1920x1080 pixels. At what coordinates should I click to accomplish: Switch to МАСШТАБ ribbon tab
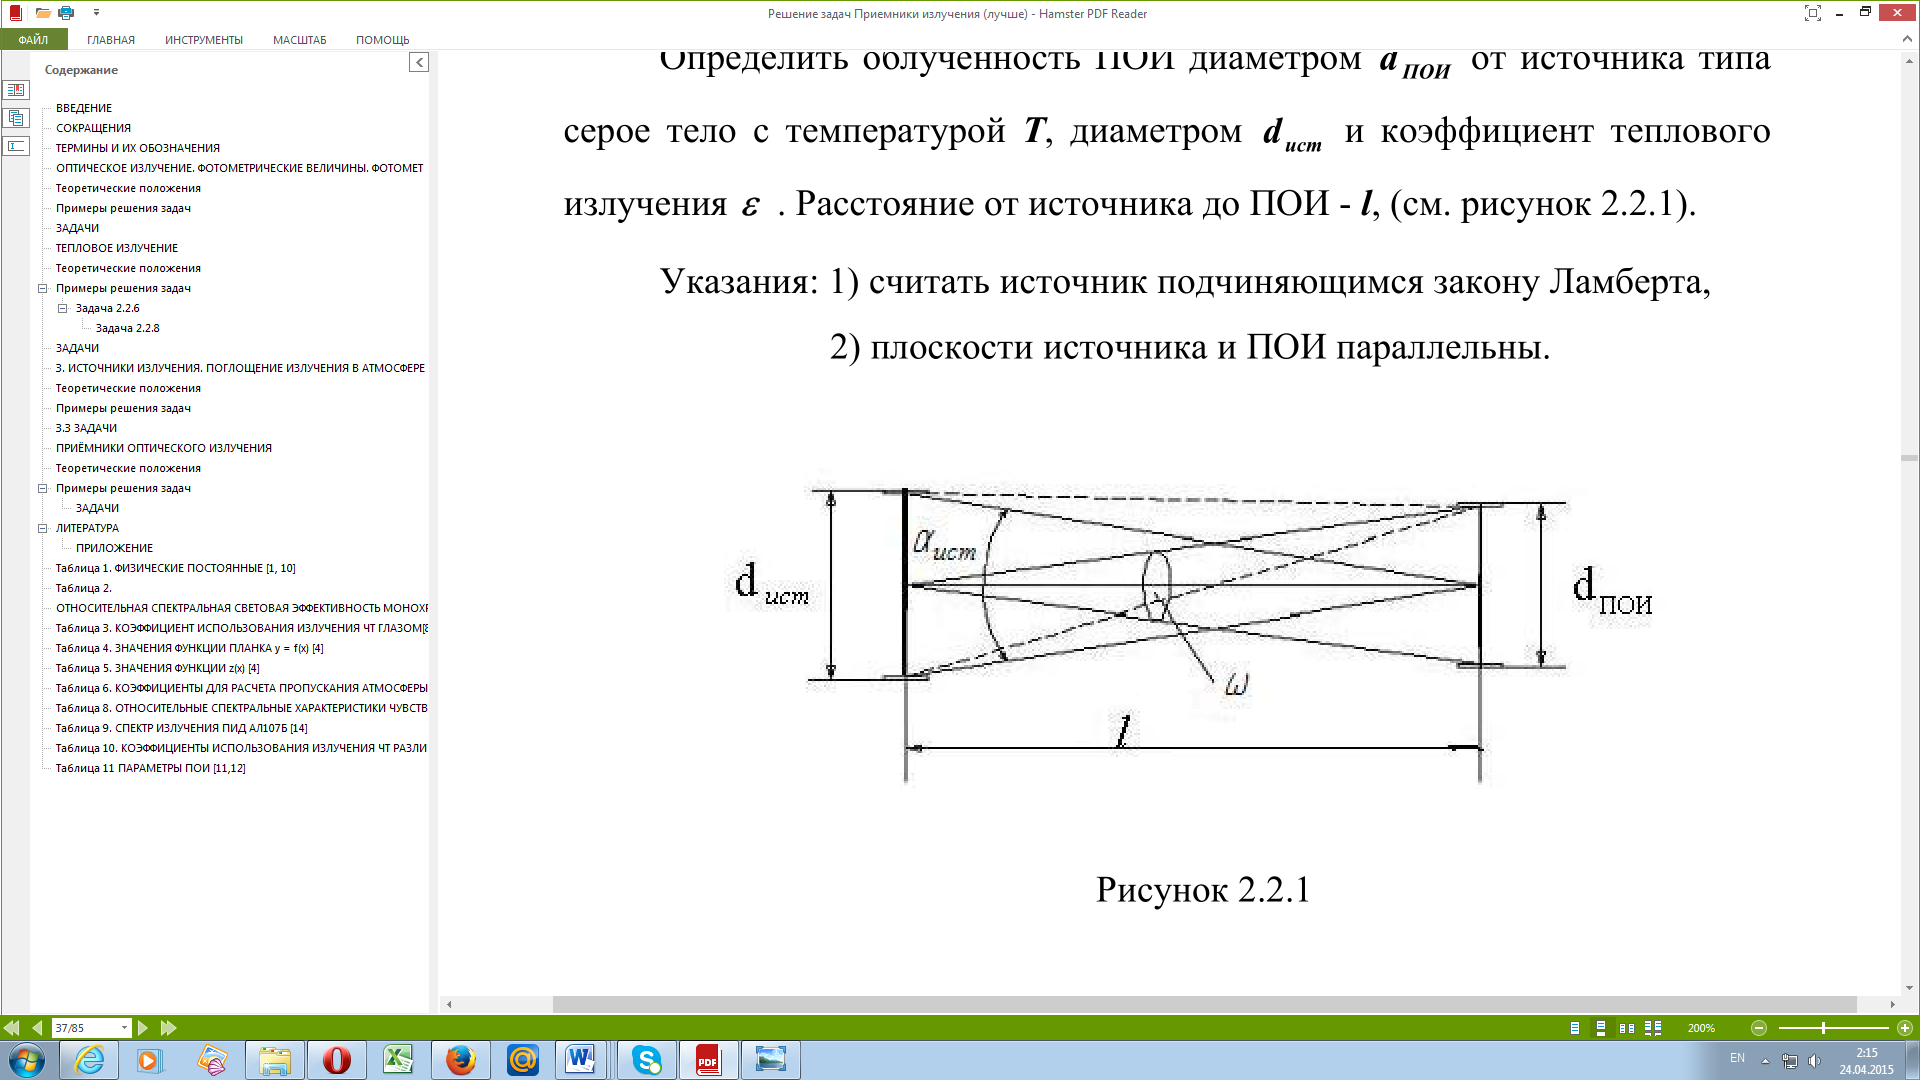coord(300,40)
